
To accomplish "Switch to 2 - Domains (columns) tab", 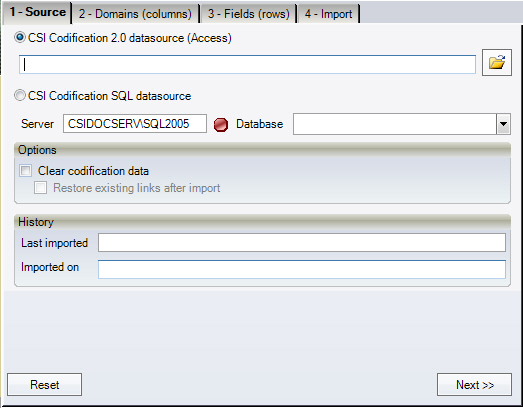I will pyautogui.click(x=135, y=14).
